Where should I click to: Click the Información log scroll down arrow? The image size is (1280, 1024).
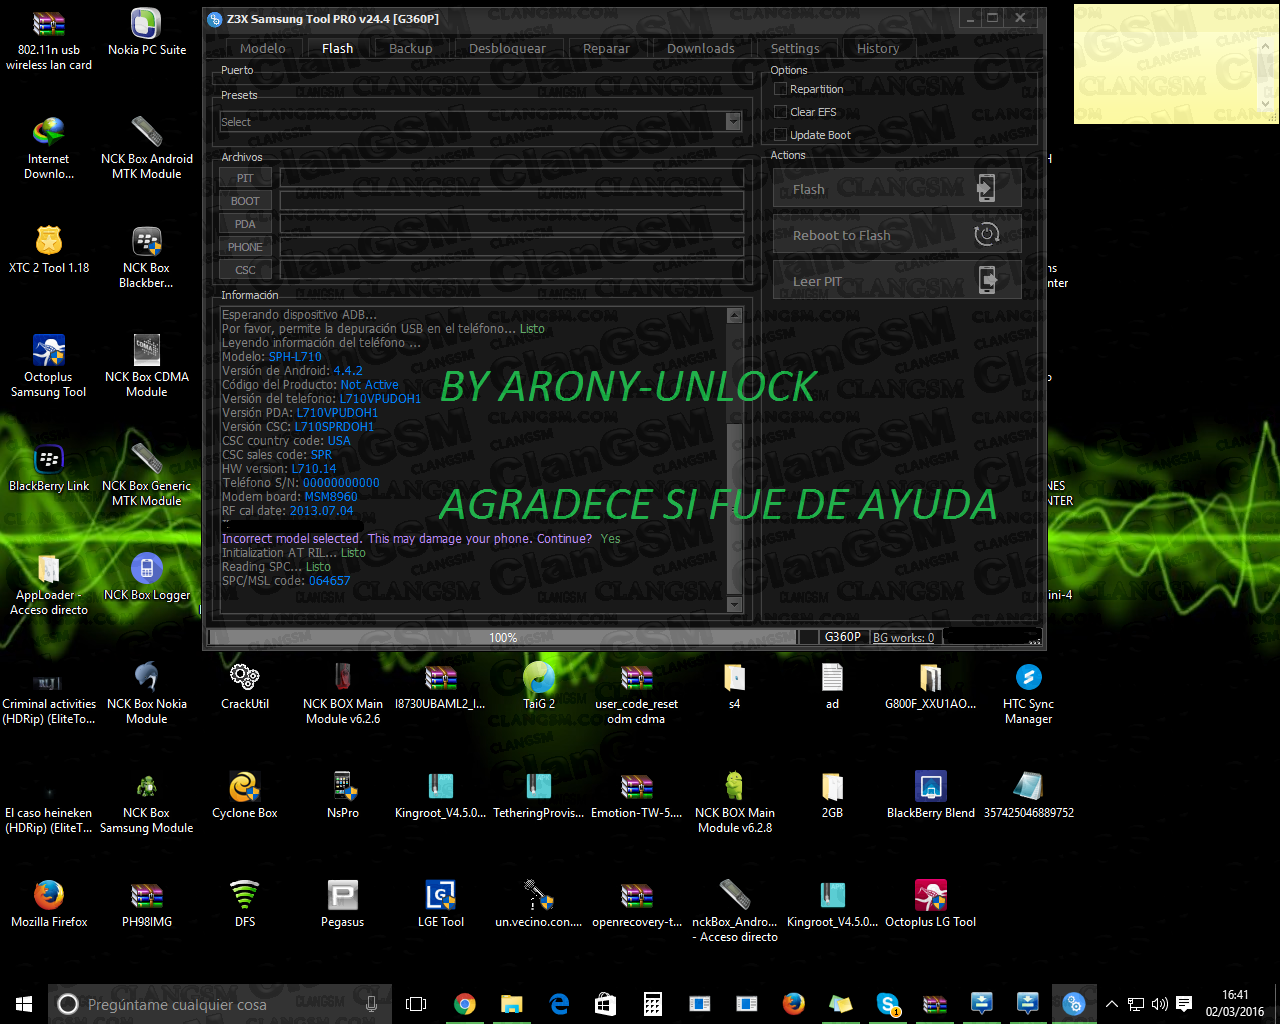click(735, 605)
